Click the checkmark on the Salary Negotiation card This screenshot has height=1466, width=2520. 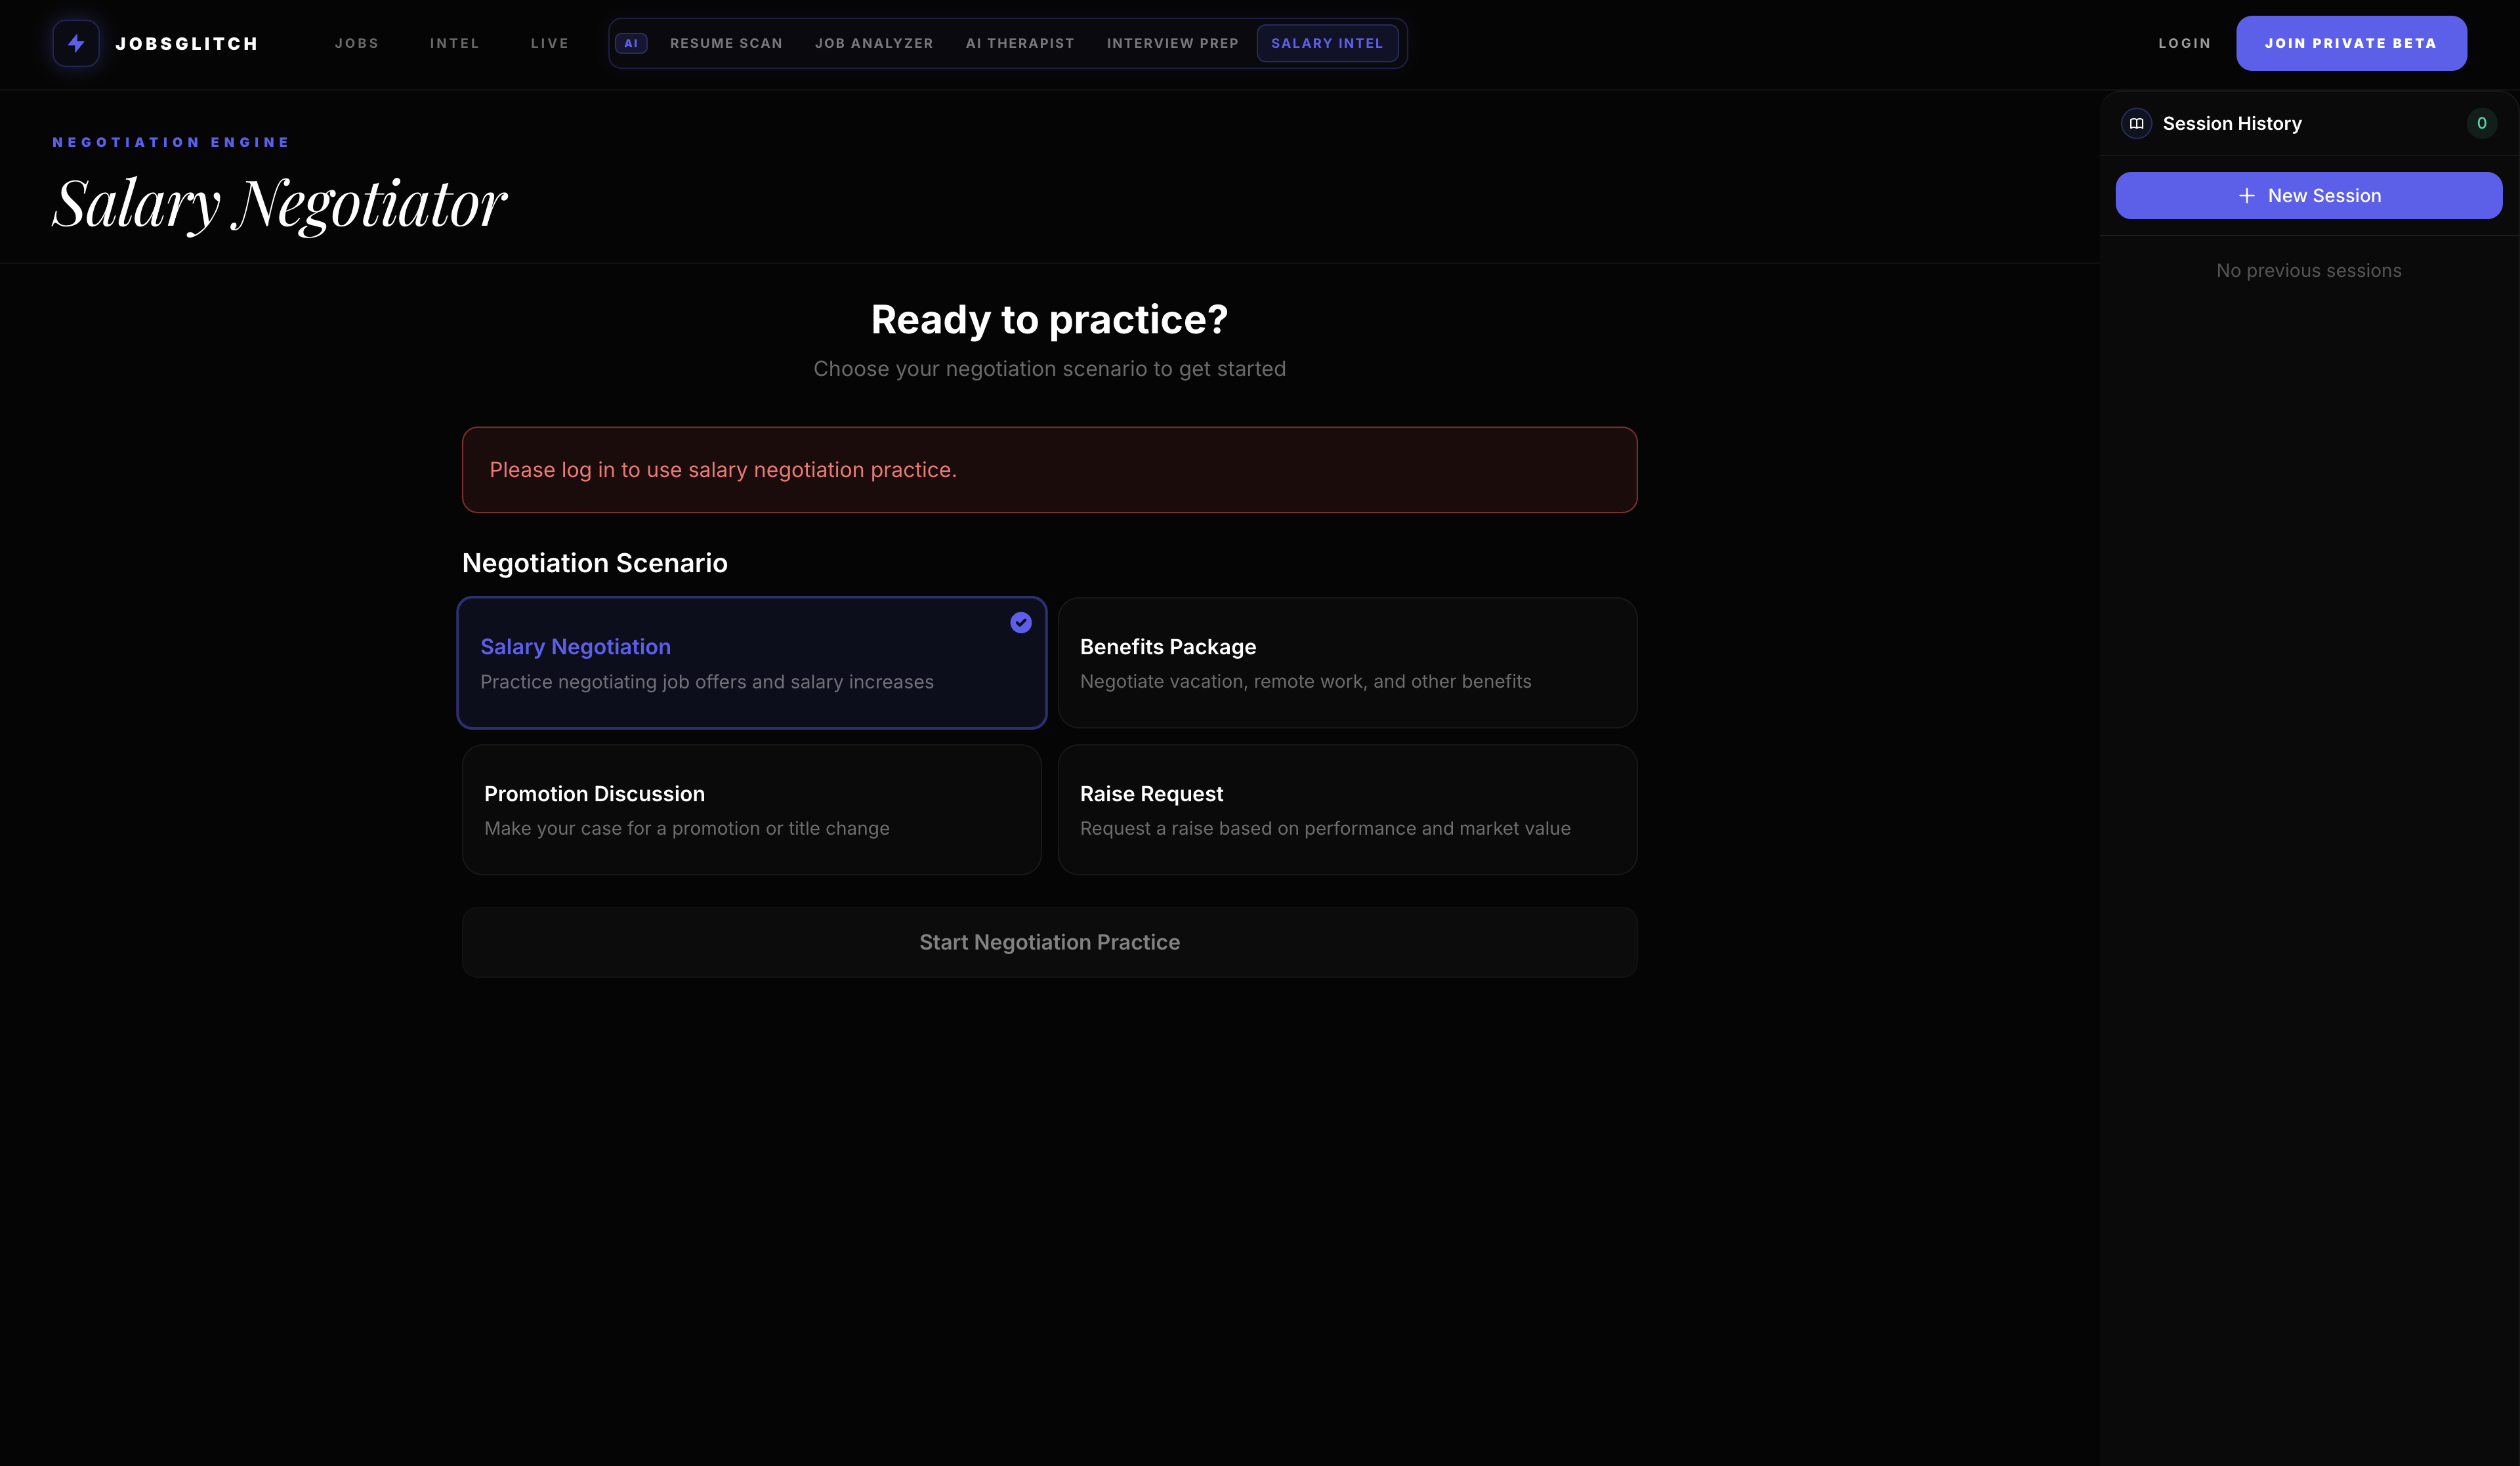click(1020, 622)
